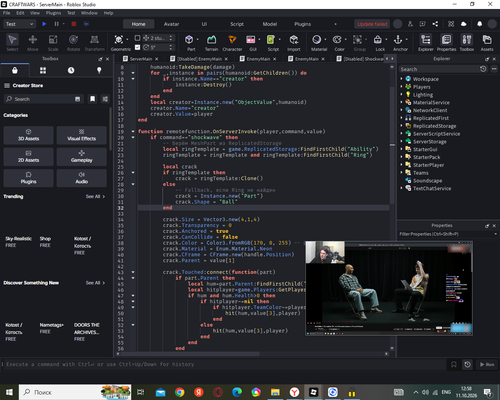Viewport: 500px width, 400px height.
Task: Open the File menu
Action: [x=7, y=13]
